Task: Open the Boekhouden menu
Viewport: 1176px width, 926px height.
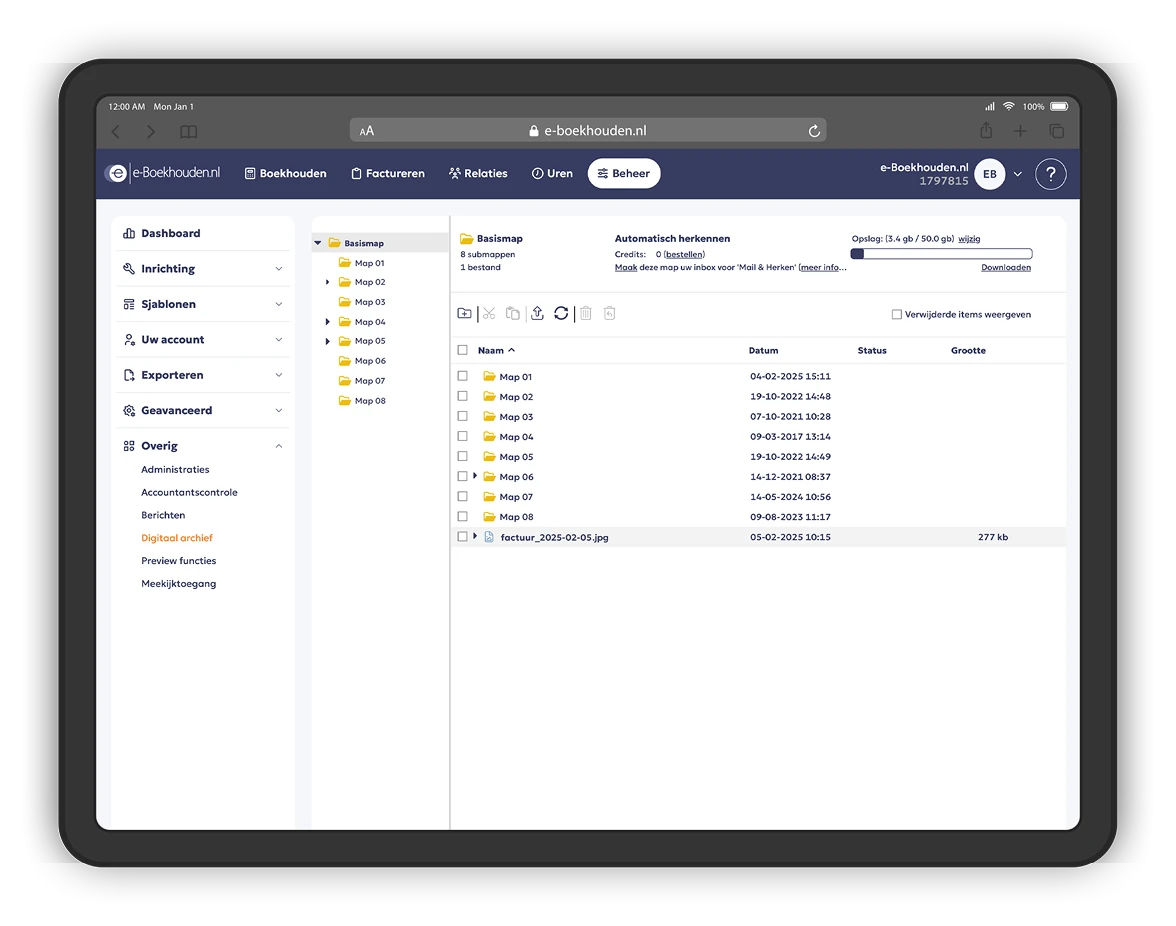Action: (286, 173)
